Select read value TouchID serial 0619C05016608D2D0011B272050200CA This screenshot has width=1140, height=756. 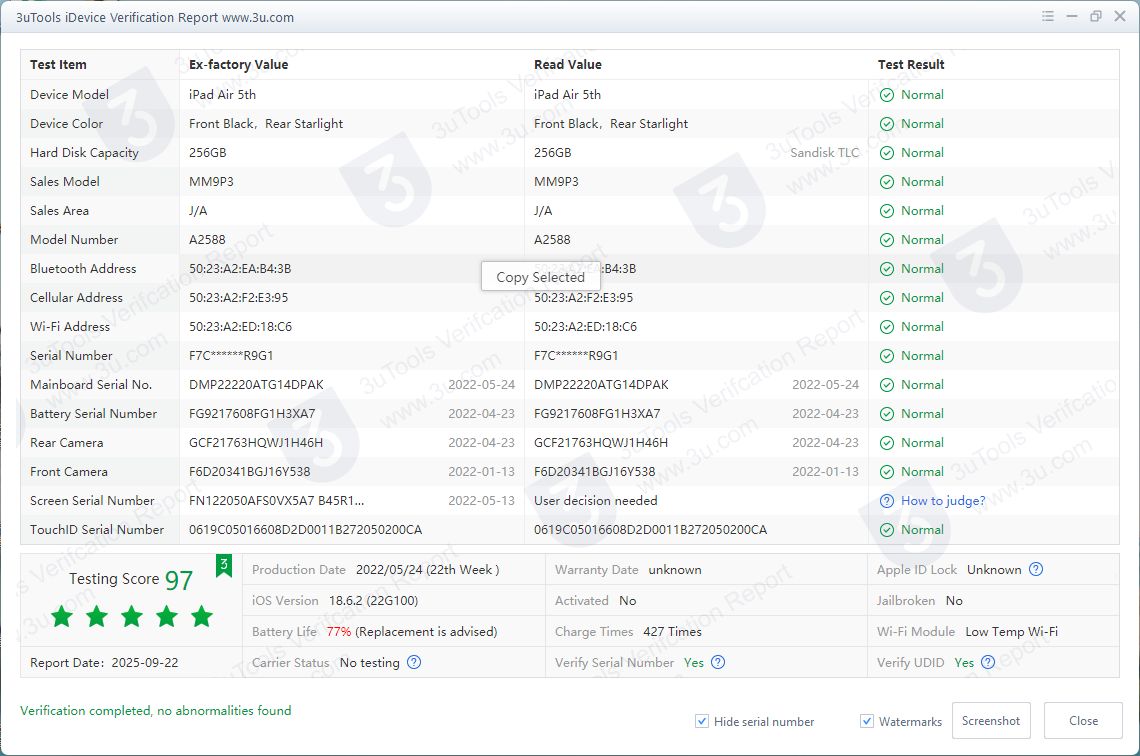tap(650, 530)
